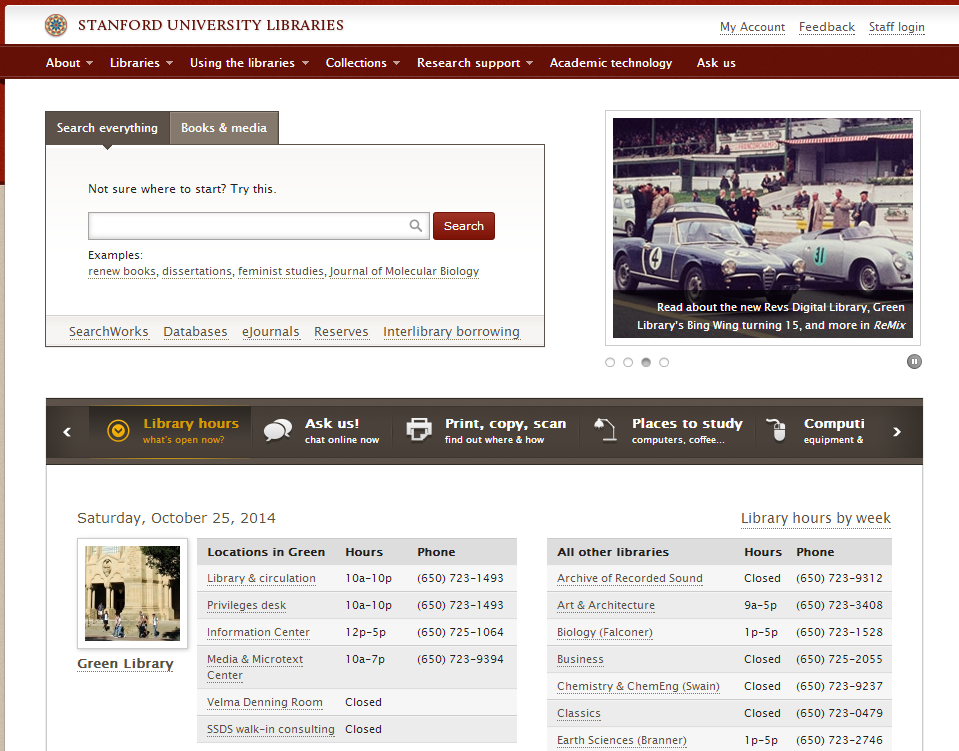
Task: Expand the About menu
Action: 69,62
